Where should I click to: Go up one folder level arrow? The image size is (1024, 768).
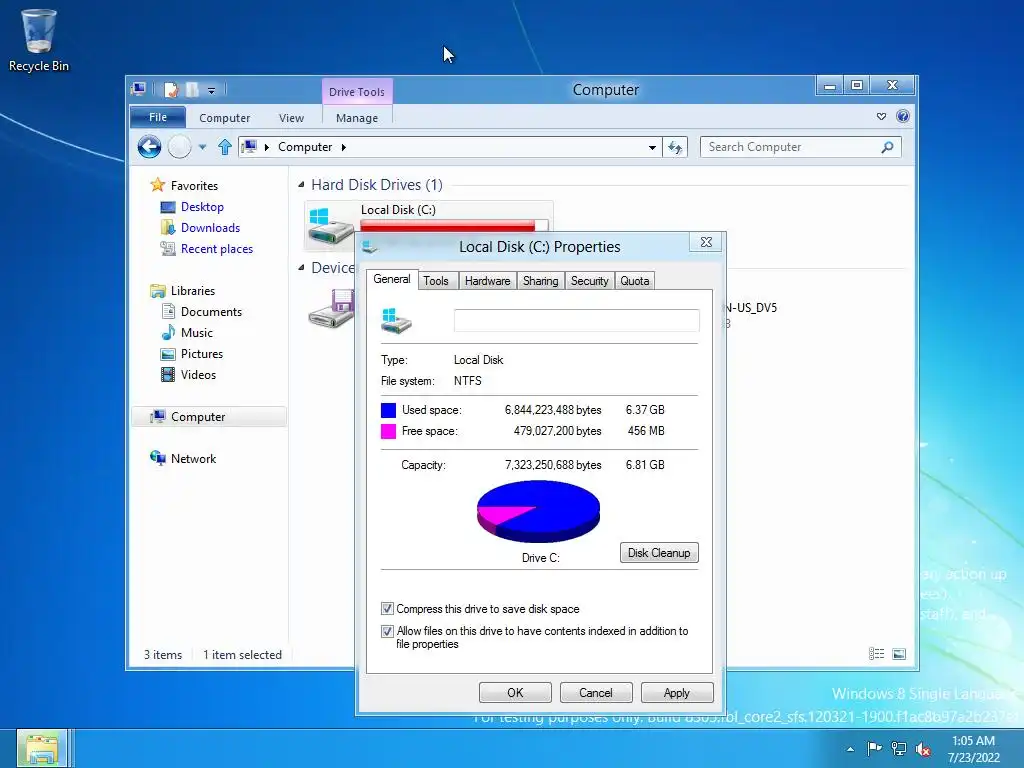coord(225,147)
